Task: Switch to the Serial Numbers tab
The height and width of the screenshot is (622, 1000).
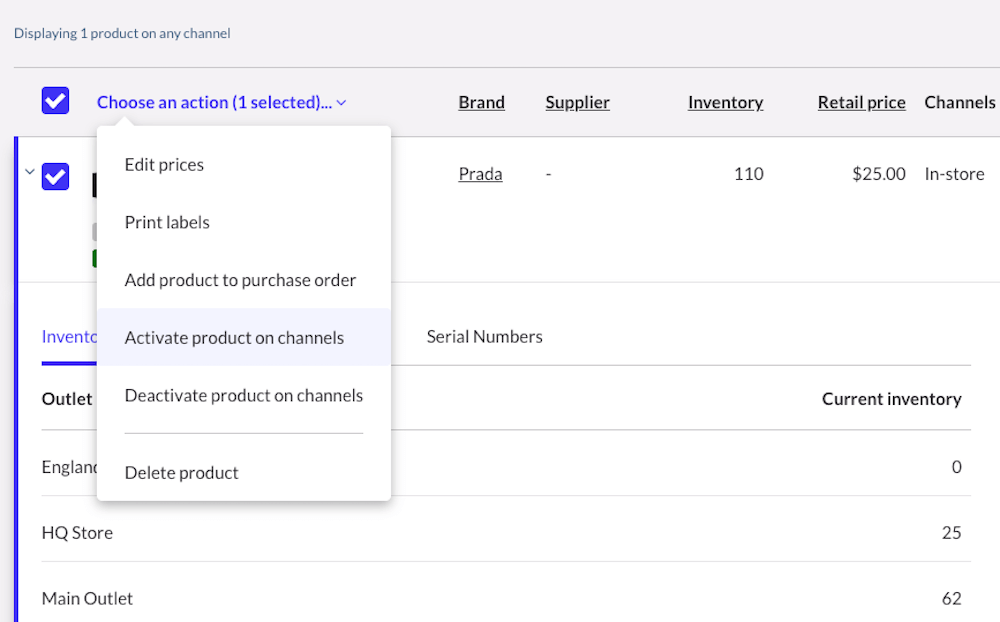Action: [485, 336]
